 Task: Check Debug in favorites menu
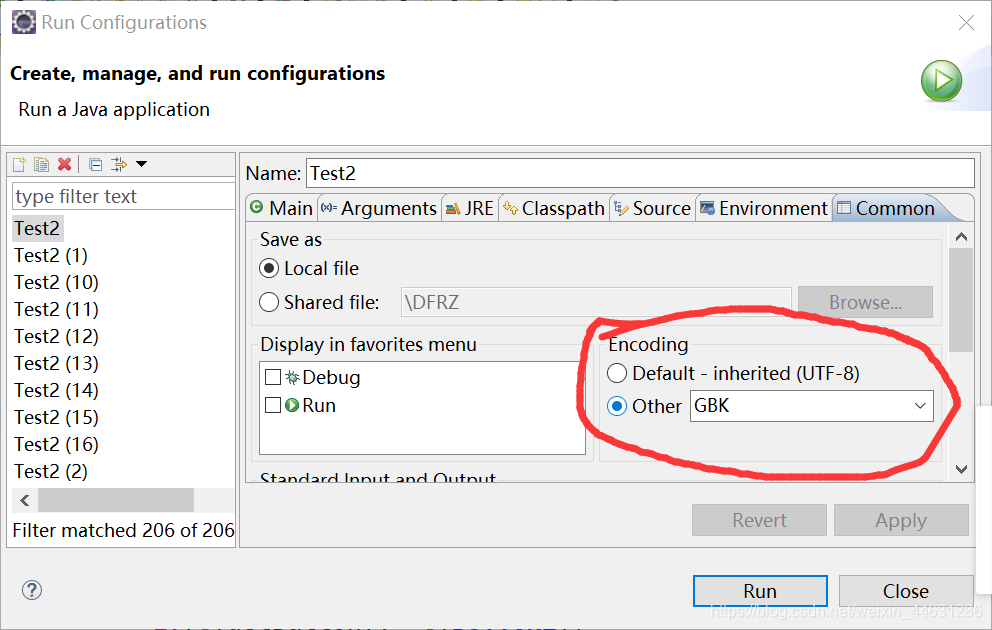coord(273,378)
